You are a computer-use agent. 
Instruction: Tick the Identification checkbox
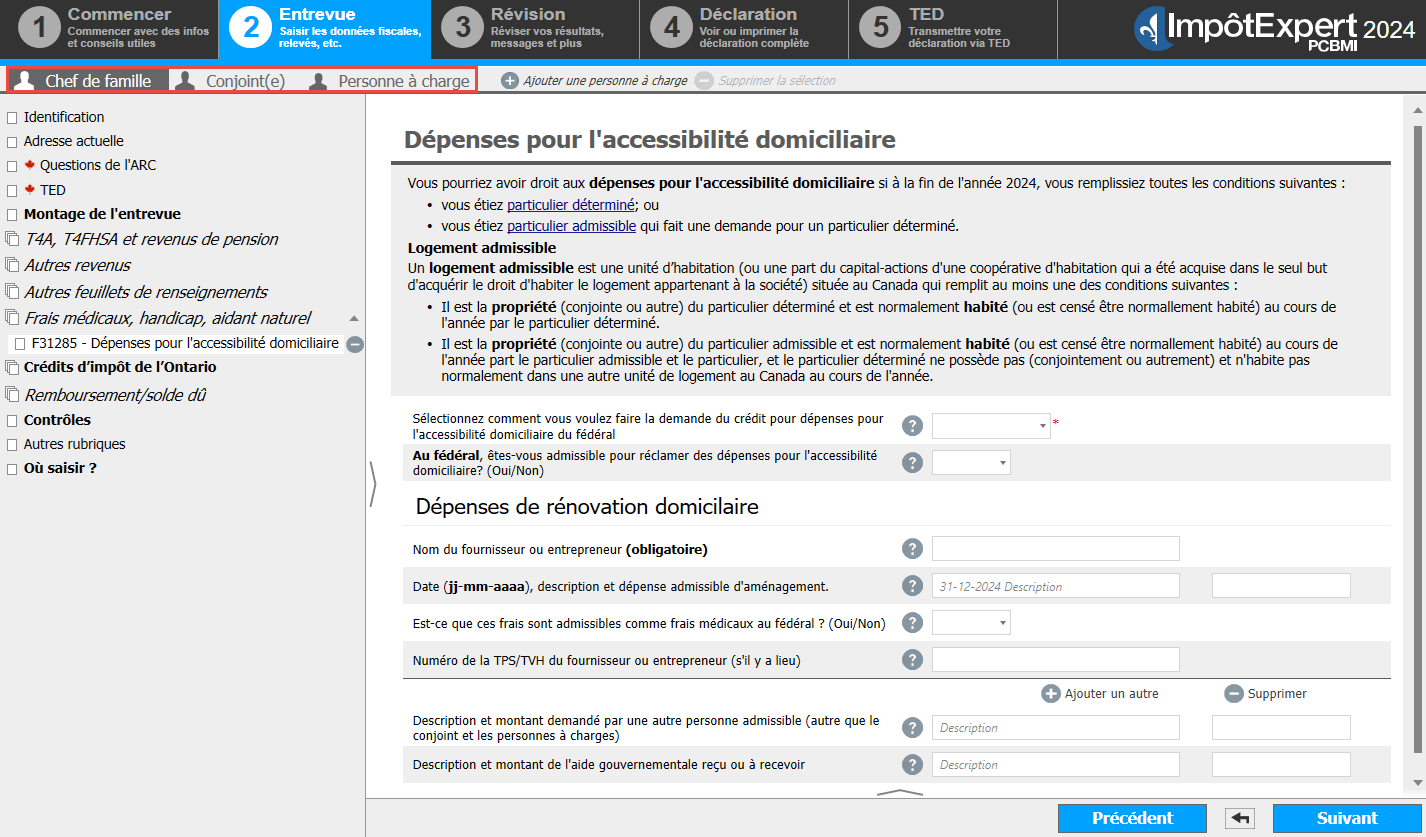[12, 118]
